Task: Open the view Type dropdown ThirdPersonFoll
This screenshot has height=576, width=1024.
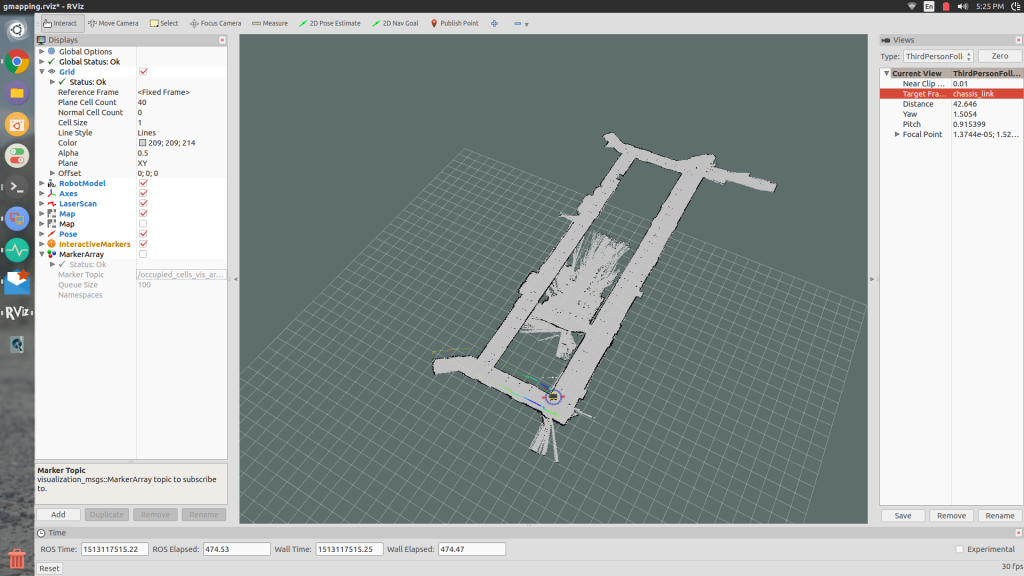Action: tap(938, 56)
